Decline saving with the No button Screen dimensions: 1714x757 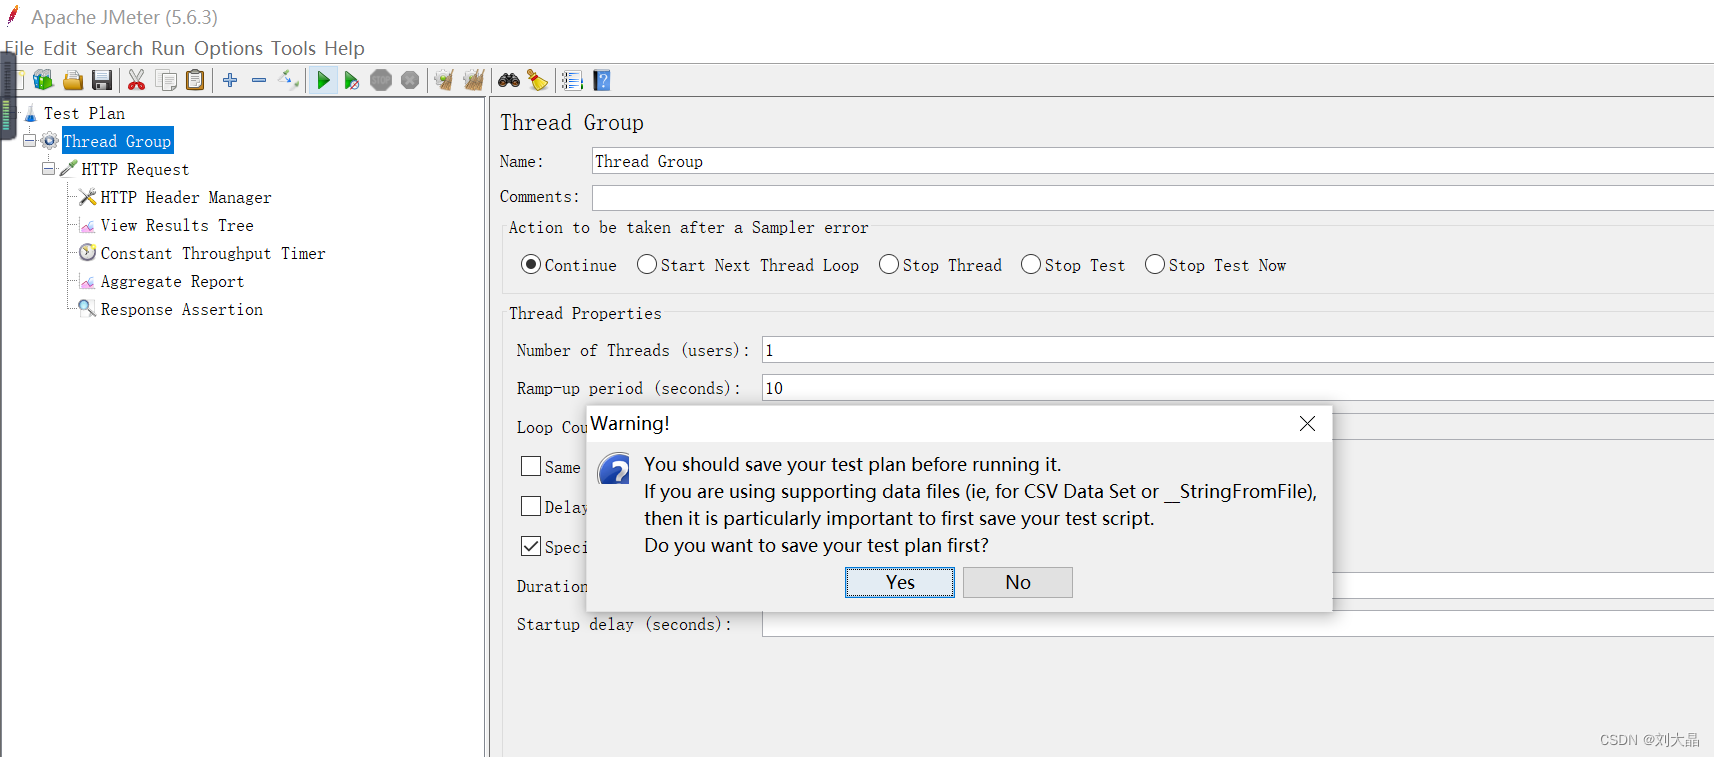(x=1018, y=582)
